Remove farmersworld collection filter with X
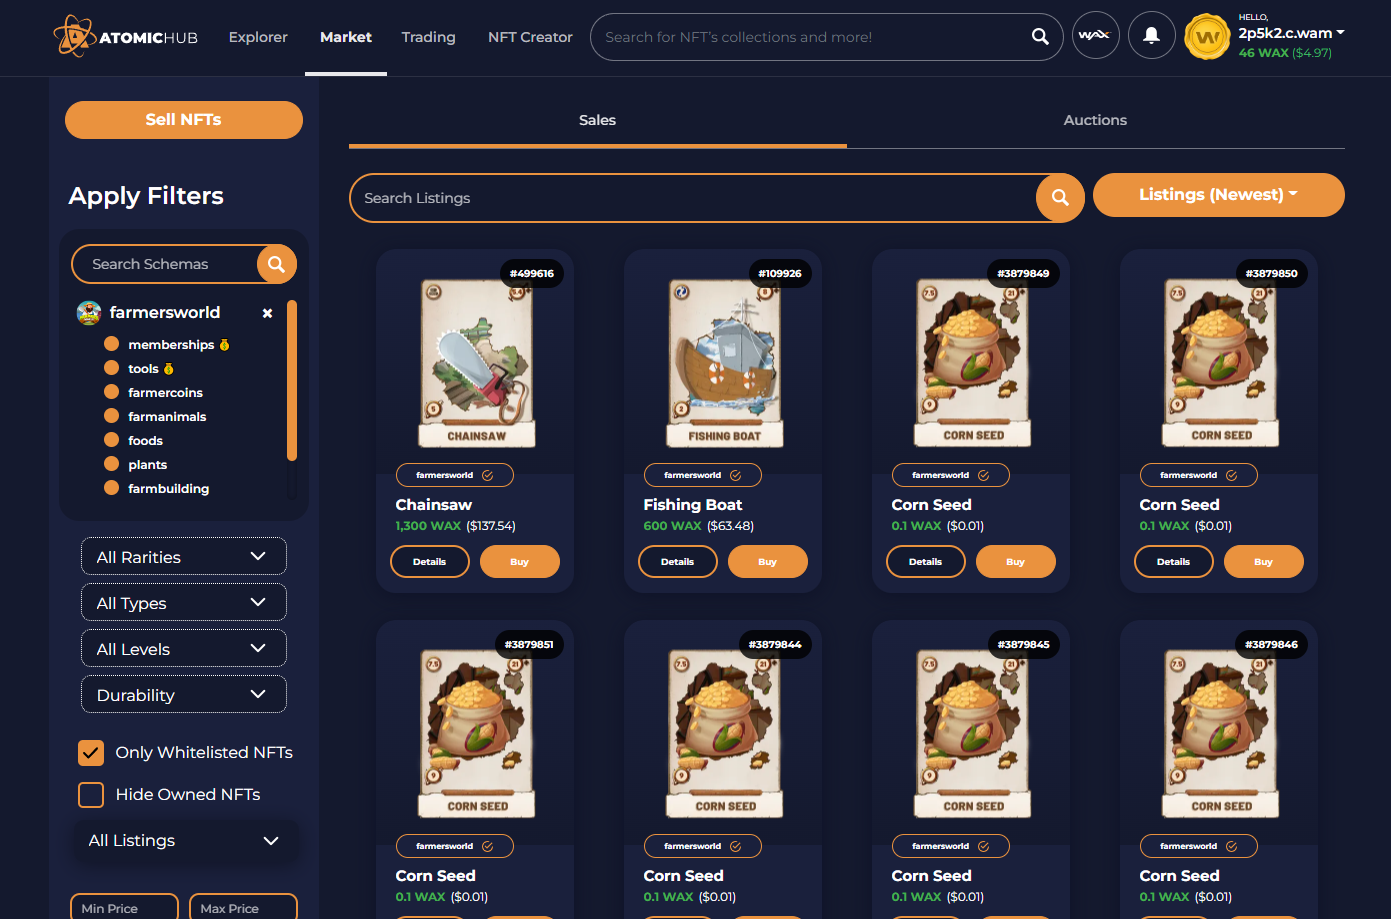Viewport: 1391px width, 919px height. click(x=267, y=313)
